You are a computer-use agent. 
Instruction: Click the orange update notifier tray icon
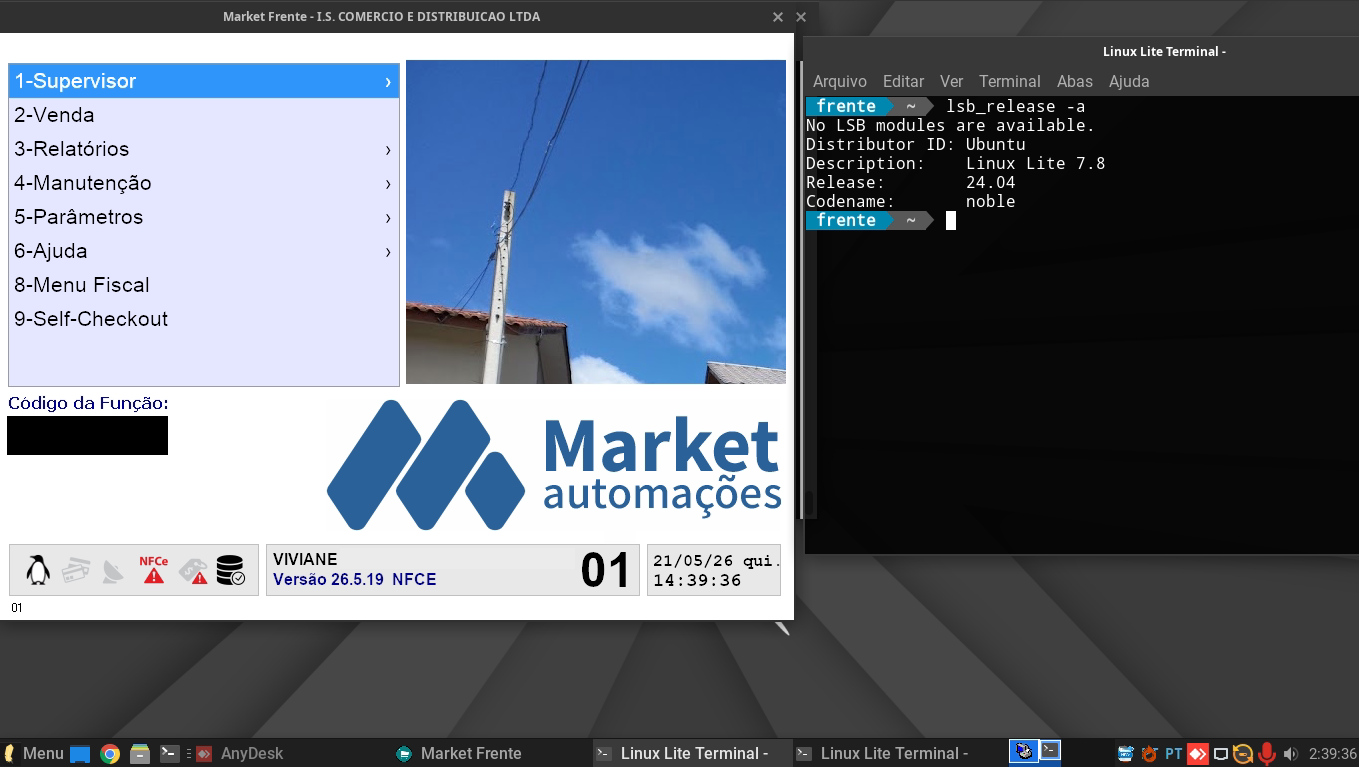click(1243, 754)
